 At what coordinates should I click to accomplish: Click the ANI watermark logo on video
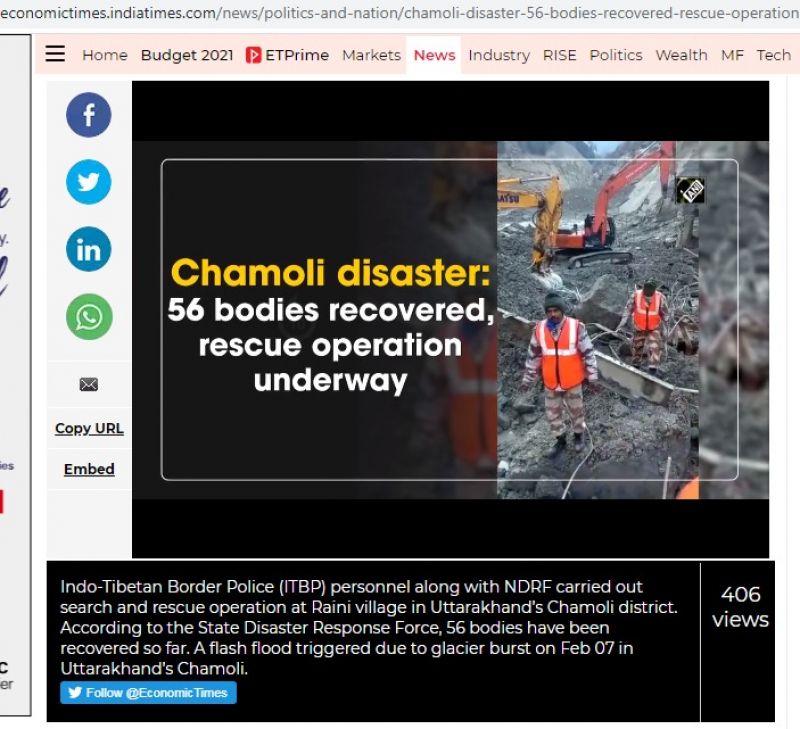tap(690, 190)
